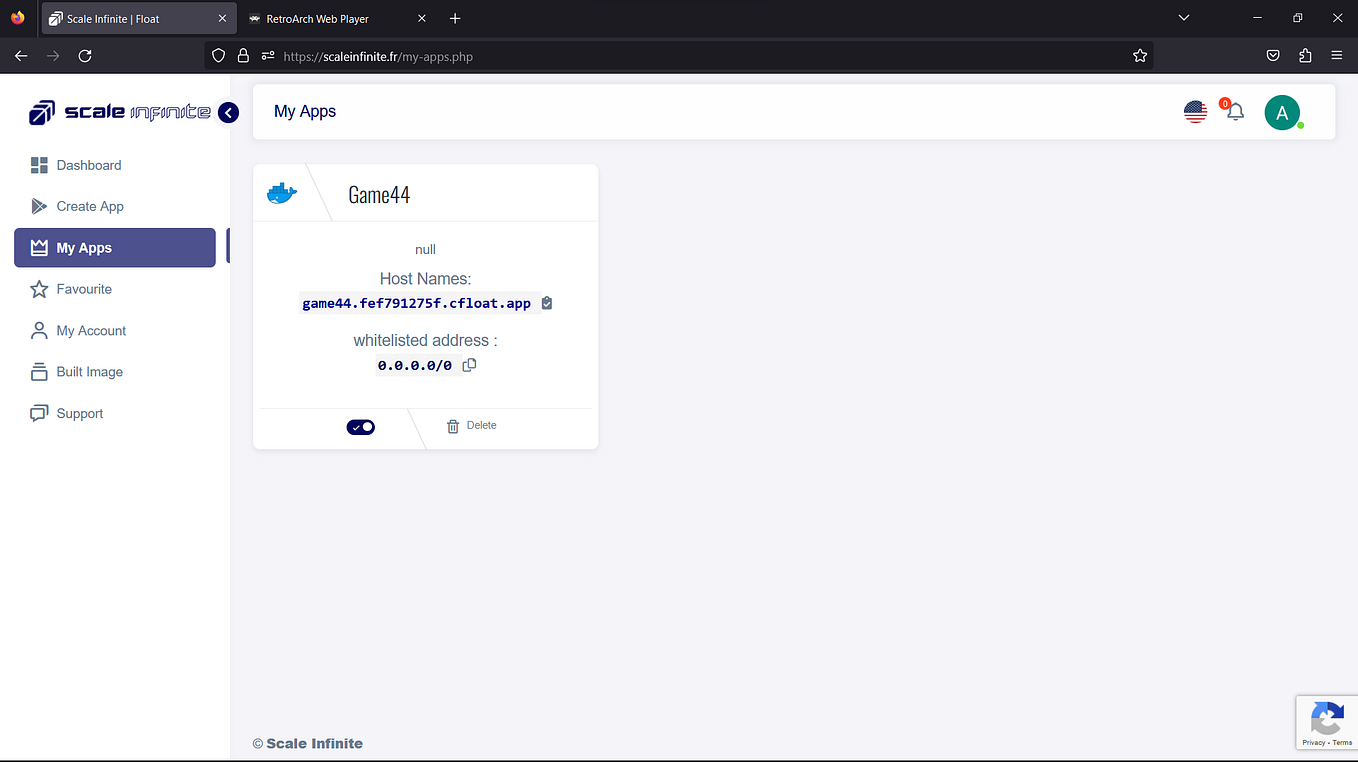1358x762 pixels.
Task: Open the Dashboard from the sidebar
Action: pyautogui.click(x=89, y=165)
